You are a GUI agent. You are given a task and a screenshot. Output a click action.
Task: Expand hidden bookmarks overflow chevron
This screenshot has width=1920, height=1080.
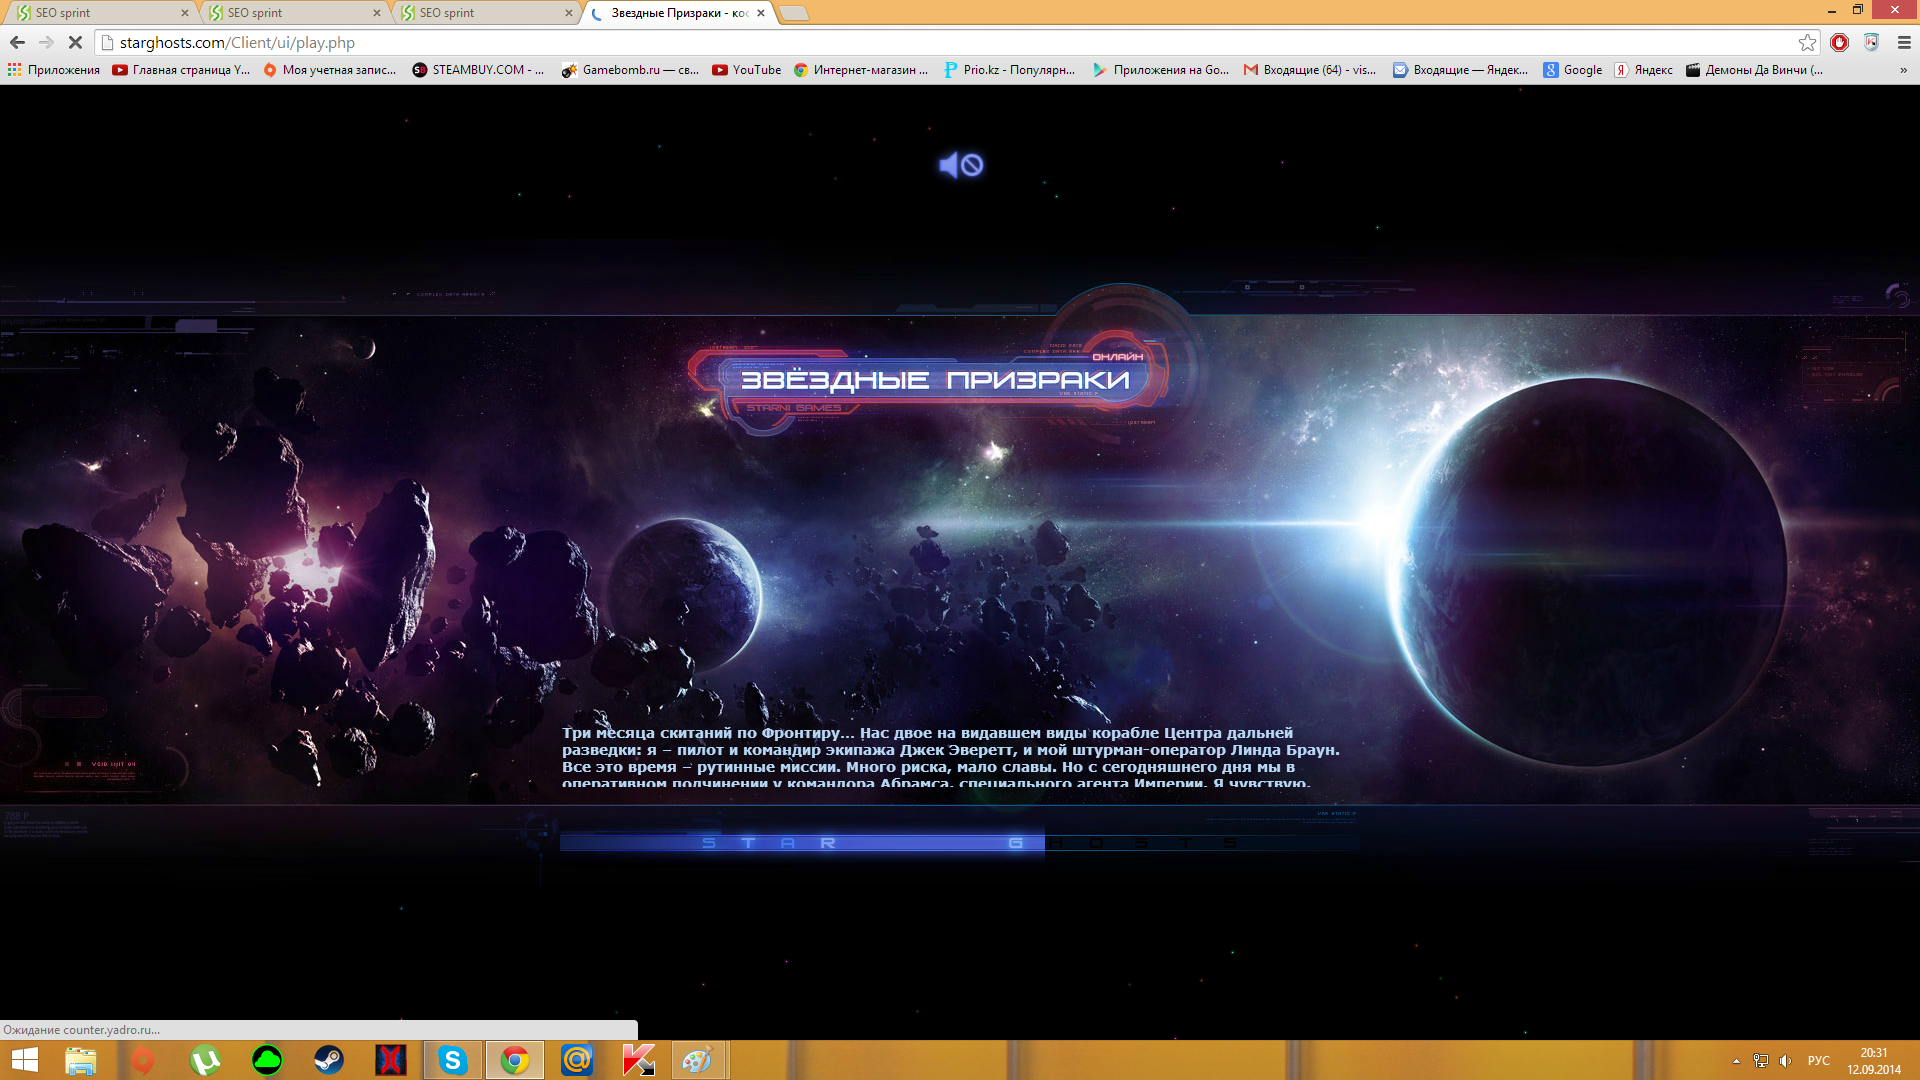1903,70
